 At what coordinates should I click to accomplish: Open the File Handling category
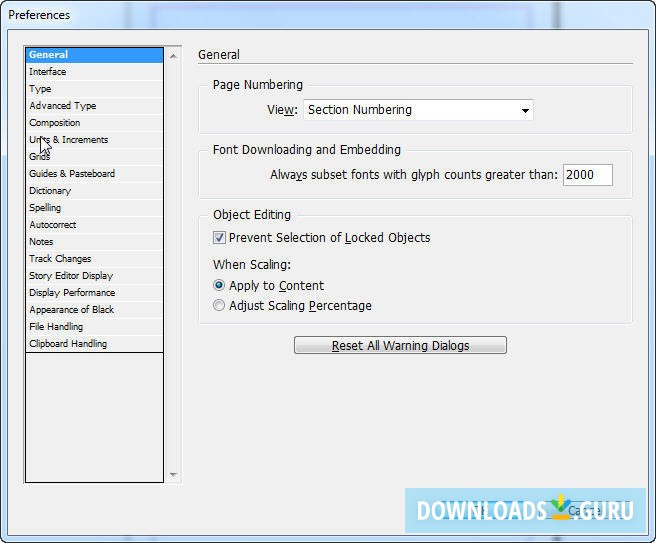(94, 327)
